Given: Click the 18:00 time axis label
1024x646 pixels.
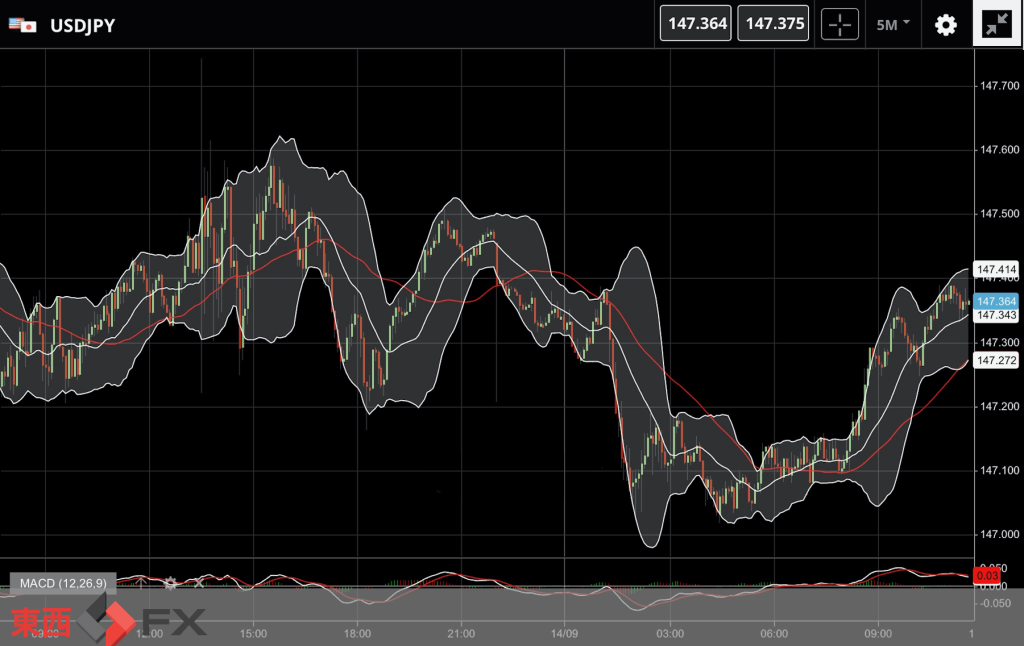Looking at the screenshot, I should click(357, 634).
